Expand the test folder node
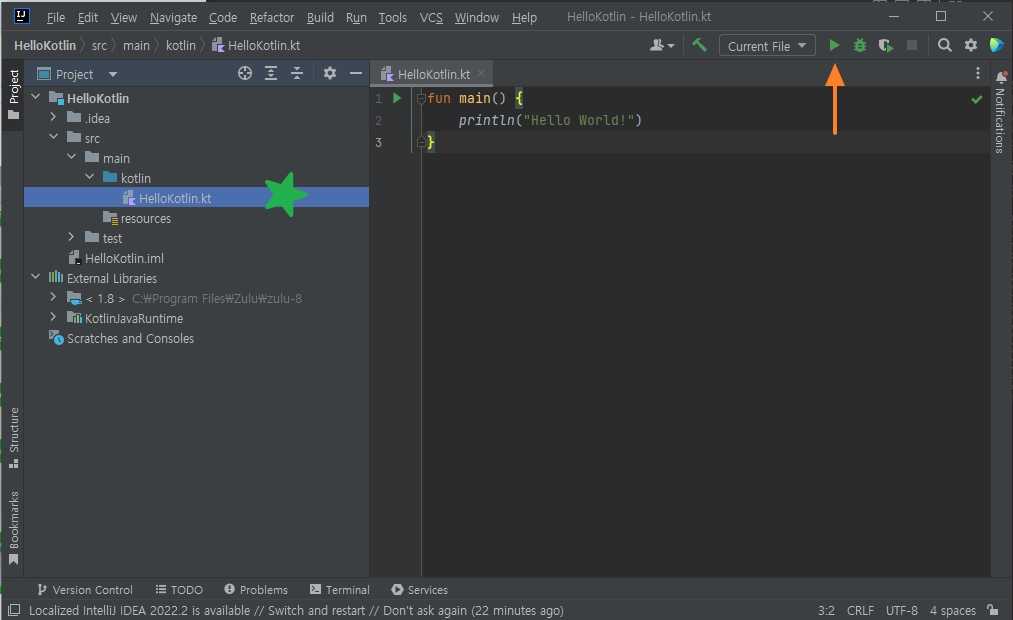 click(x=72, y=238)
